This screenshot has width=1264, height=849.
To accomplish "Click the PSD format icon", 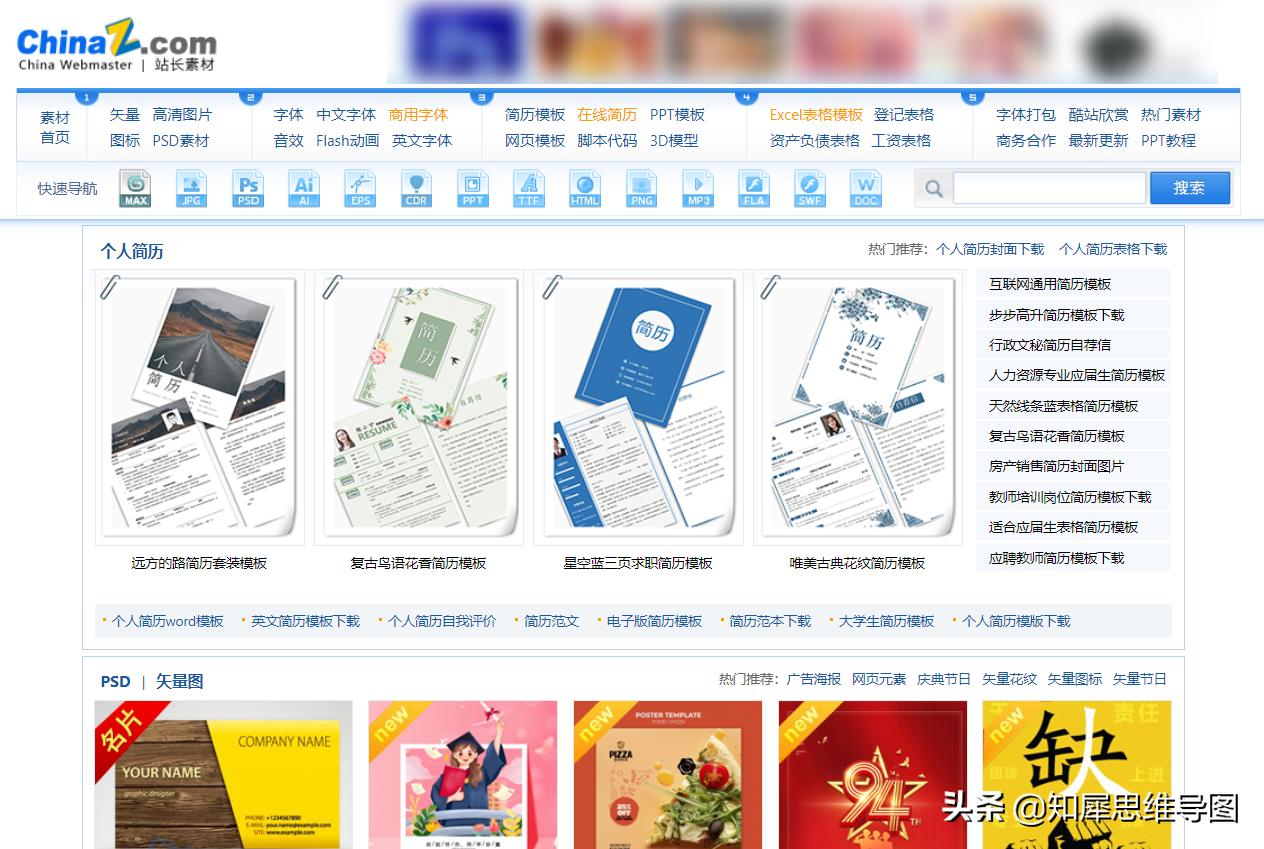I will click(x=248, y=188).
